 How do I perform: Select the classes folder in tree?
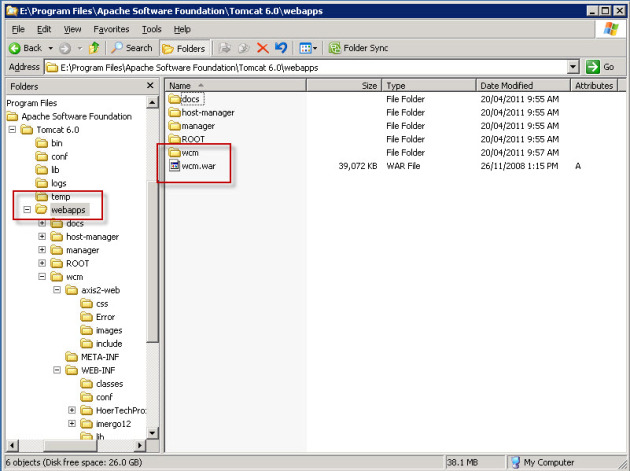click(102, 383)
